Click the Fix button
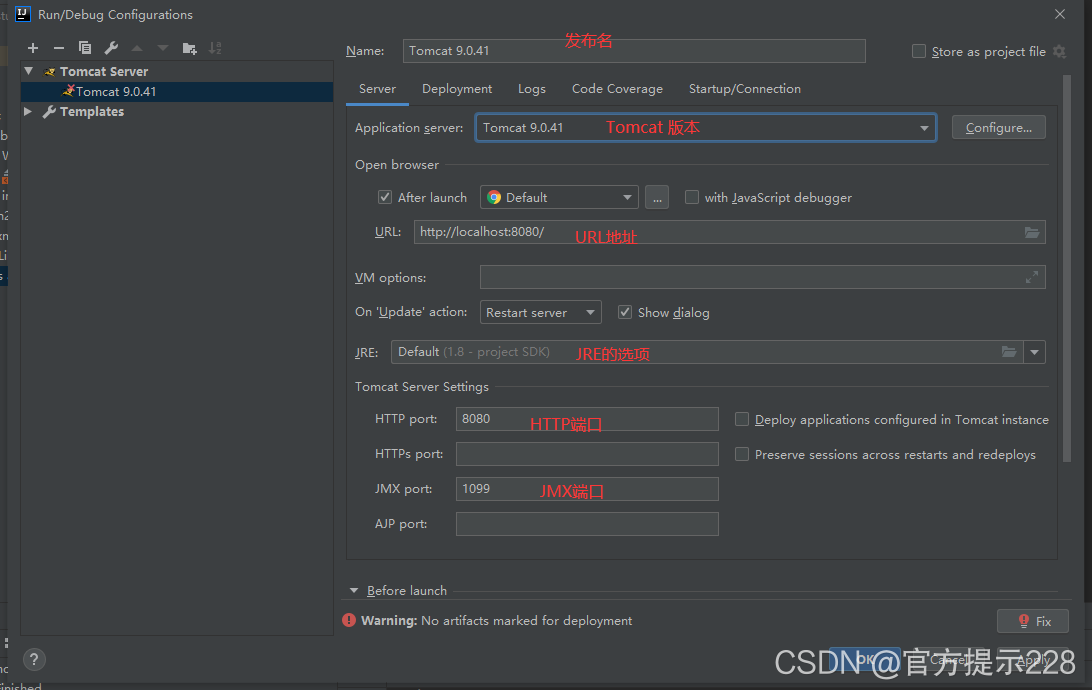 tap(1033, 621)
